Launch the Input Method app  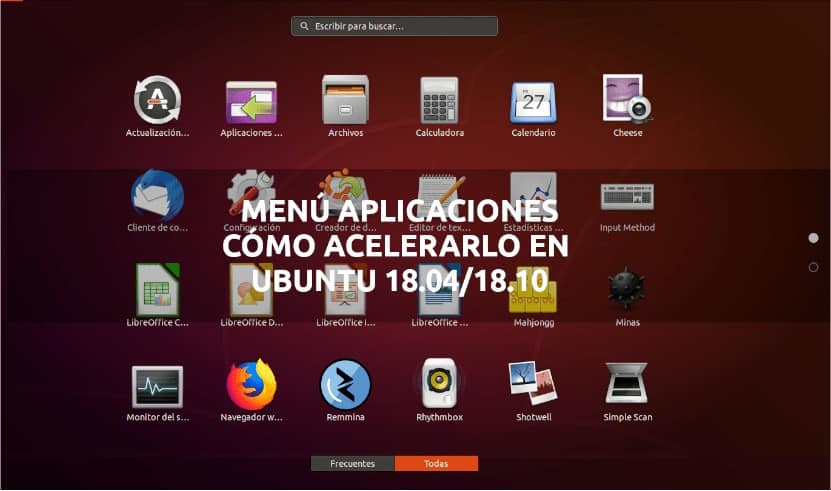[x=627, y=197]
